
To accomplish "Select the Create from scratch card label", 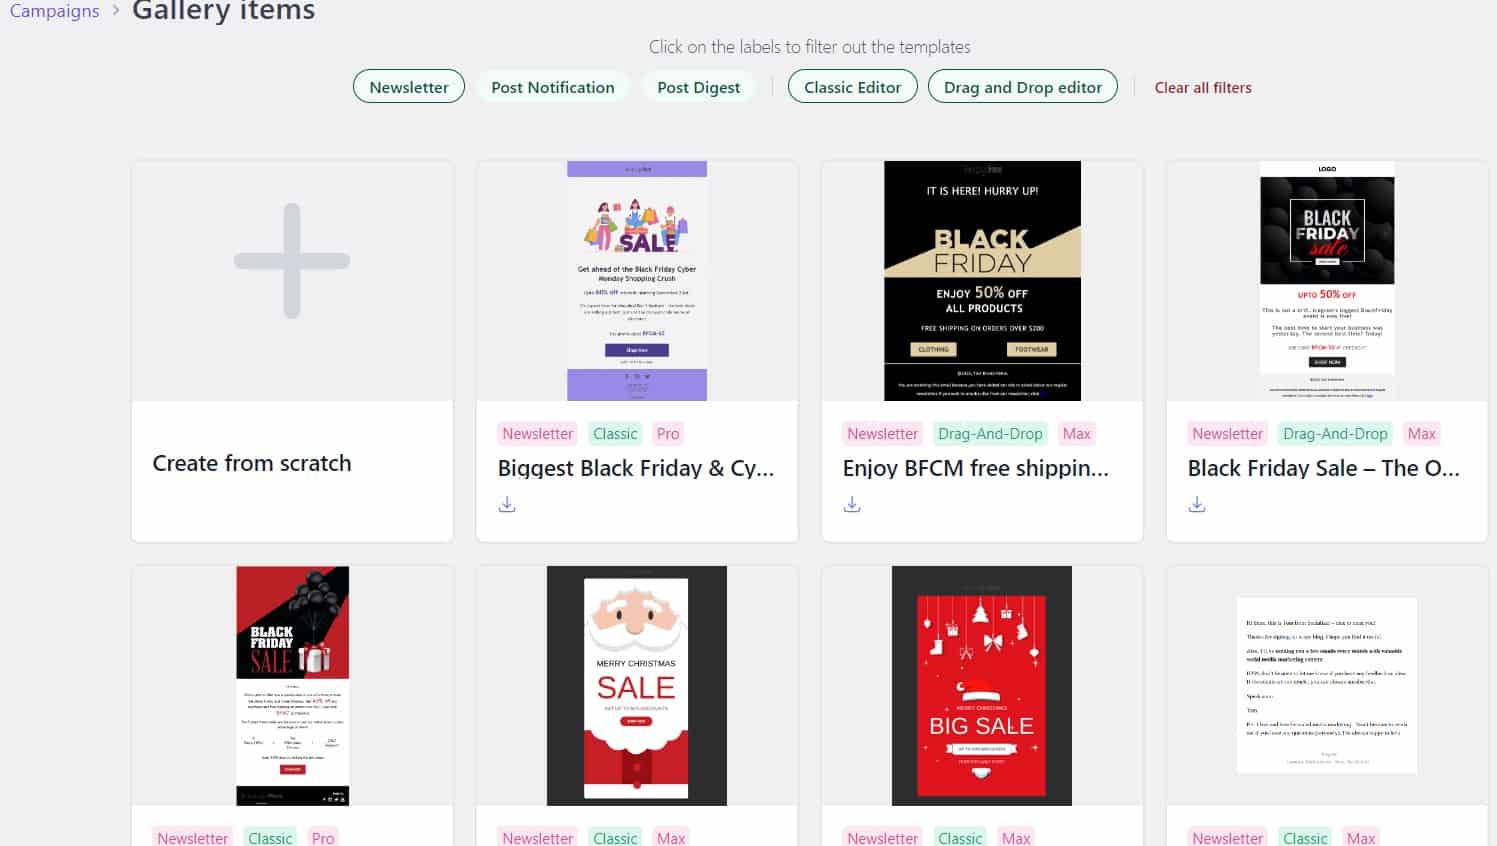I will pos(252,463).
